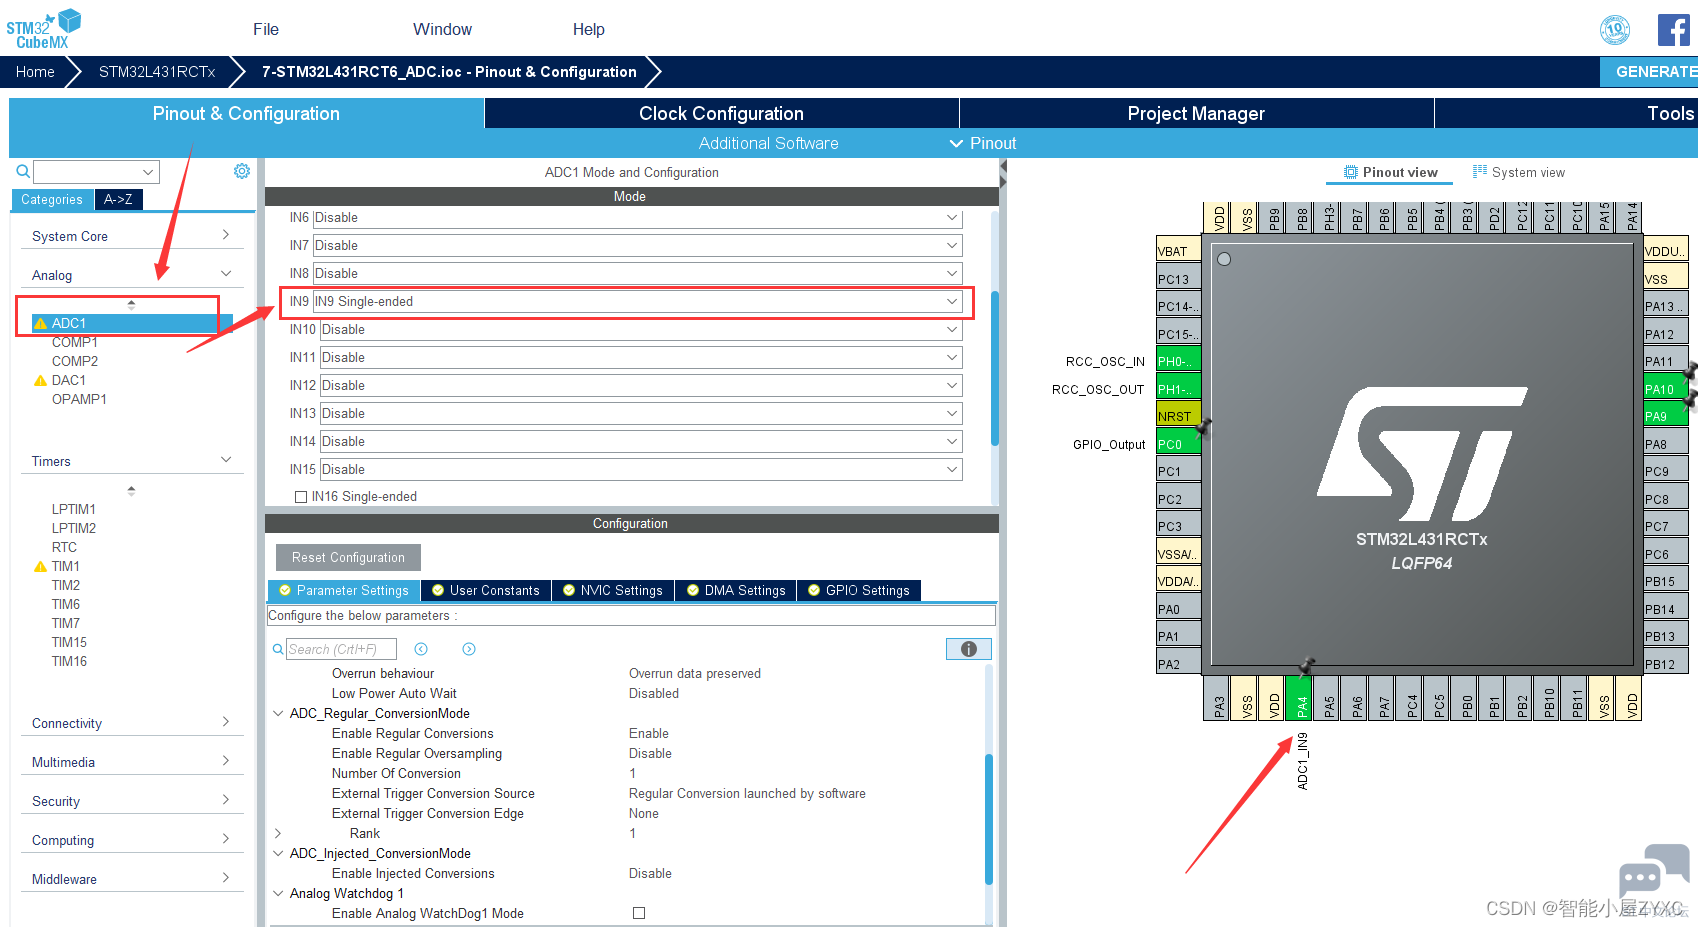Click the Pinout view chip icon
Image resolution: width=1698 pixels, height=927 pixels.
(x=1351, y=172)
